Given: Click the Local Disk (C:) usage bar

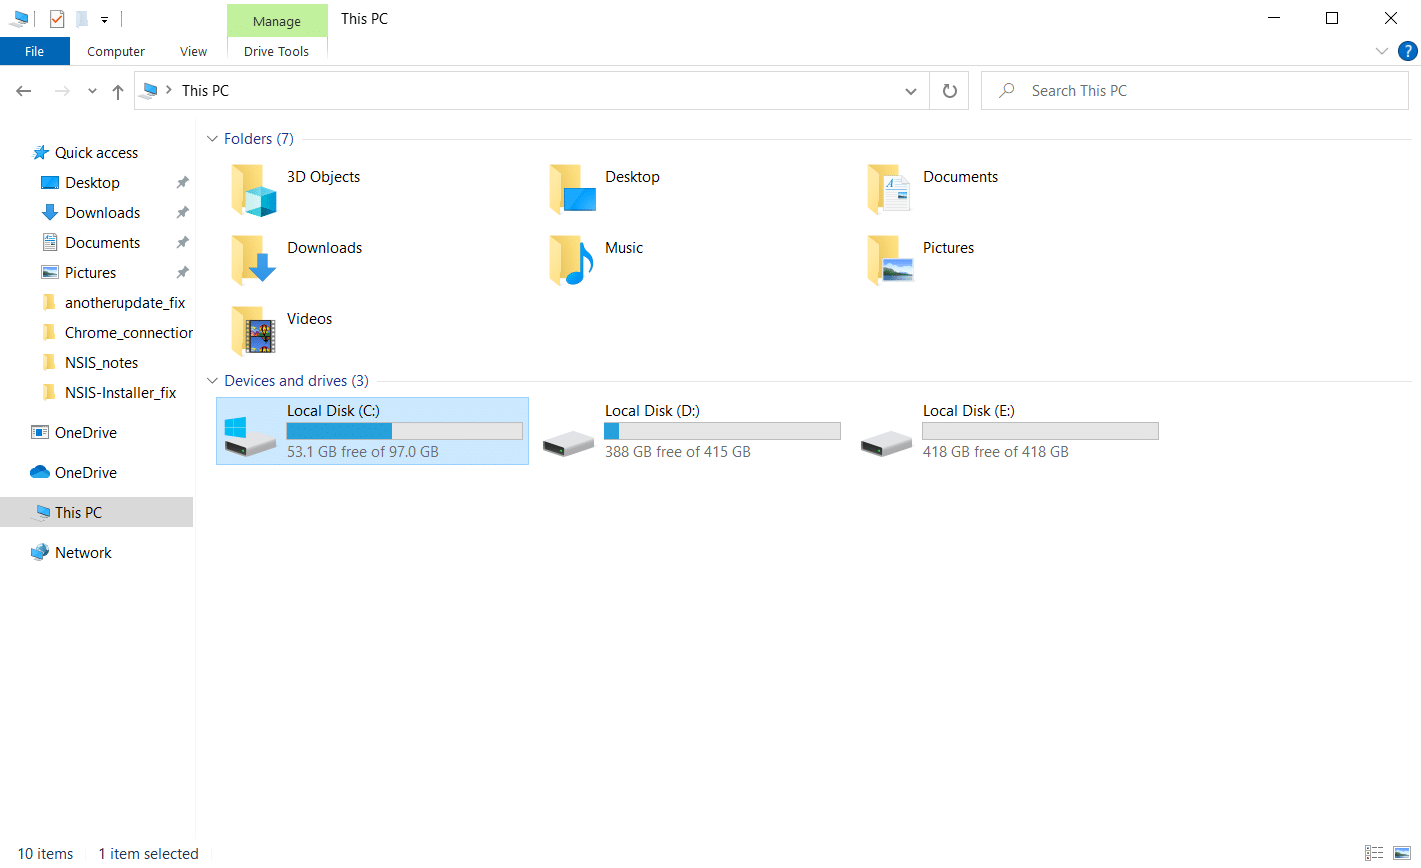Looking at the screenshot, I should click(x=404, y=431).
